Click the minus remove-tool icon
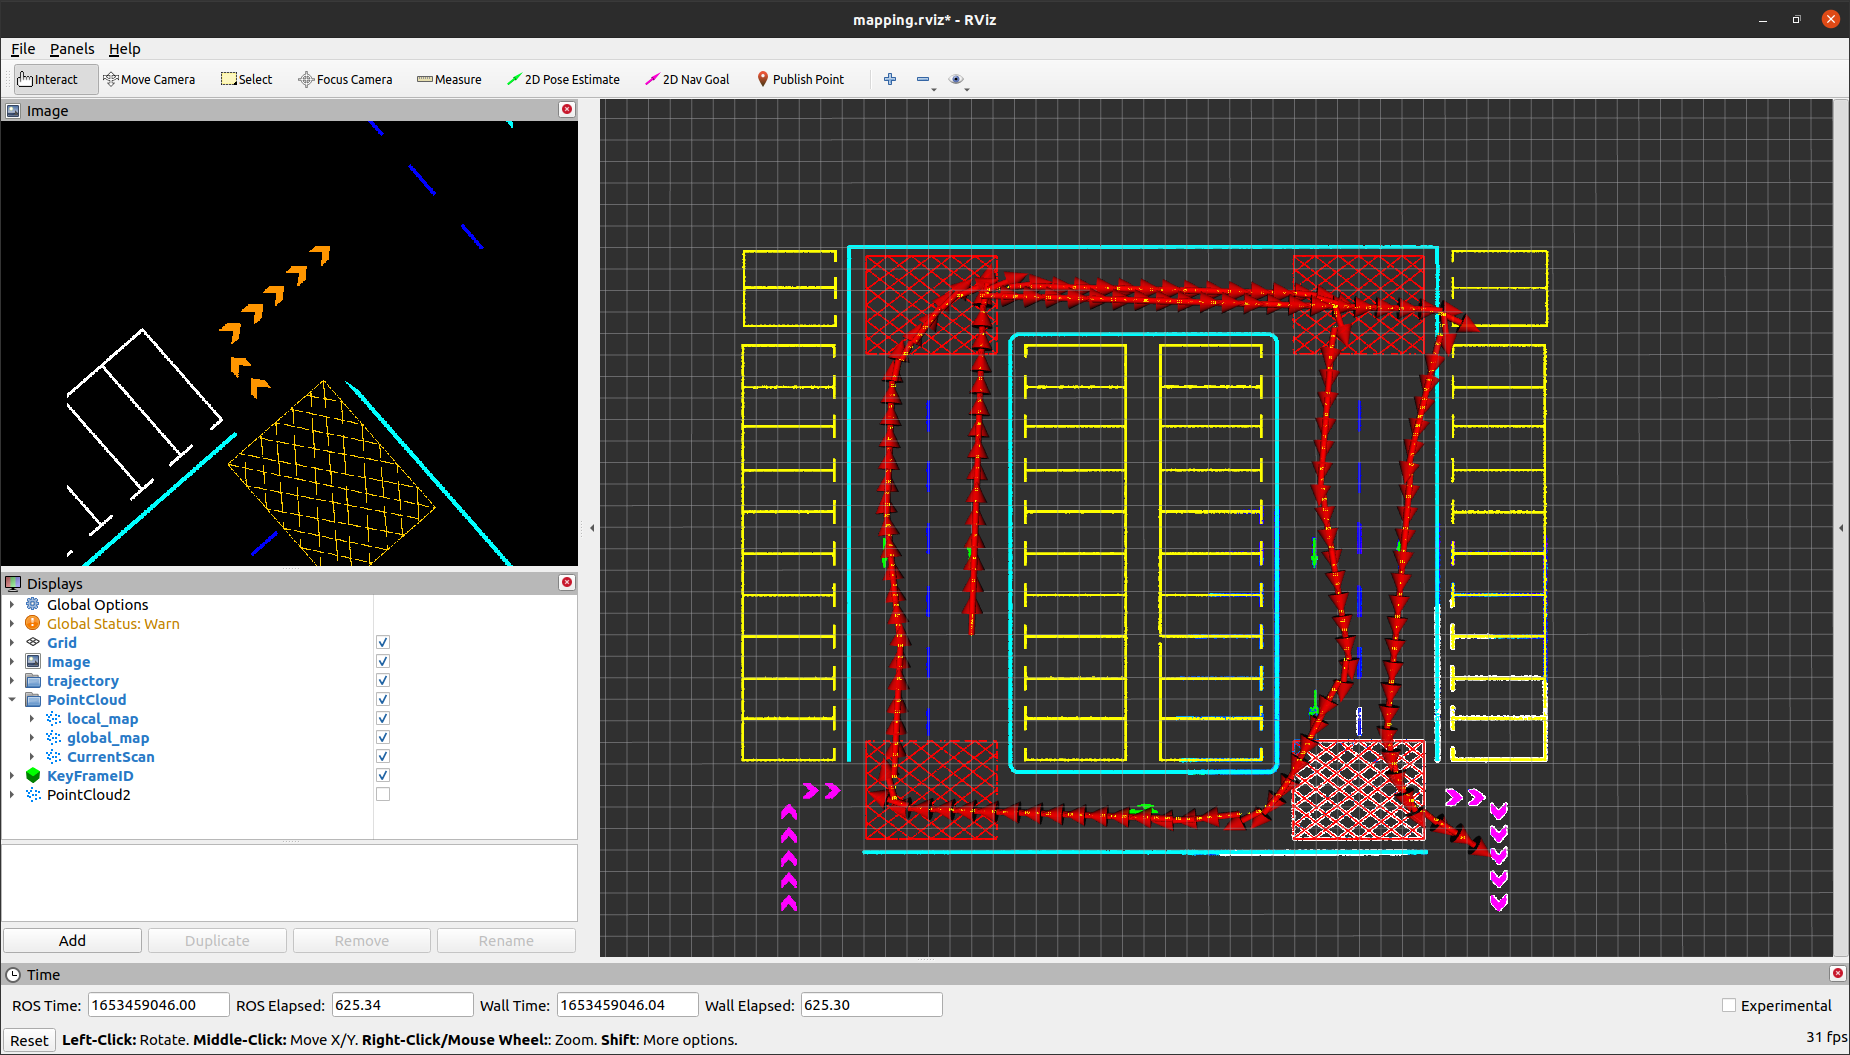1850x1055 pixels. 923,79
